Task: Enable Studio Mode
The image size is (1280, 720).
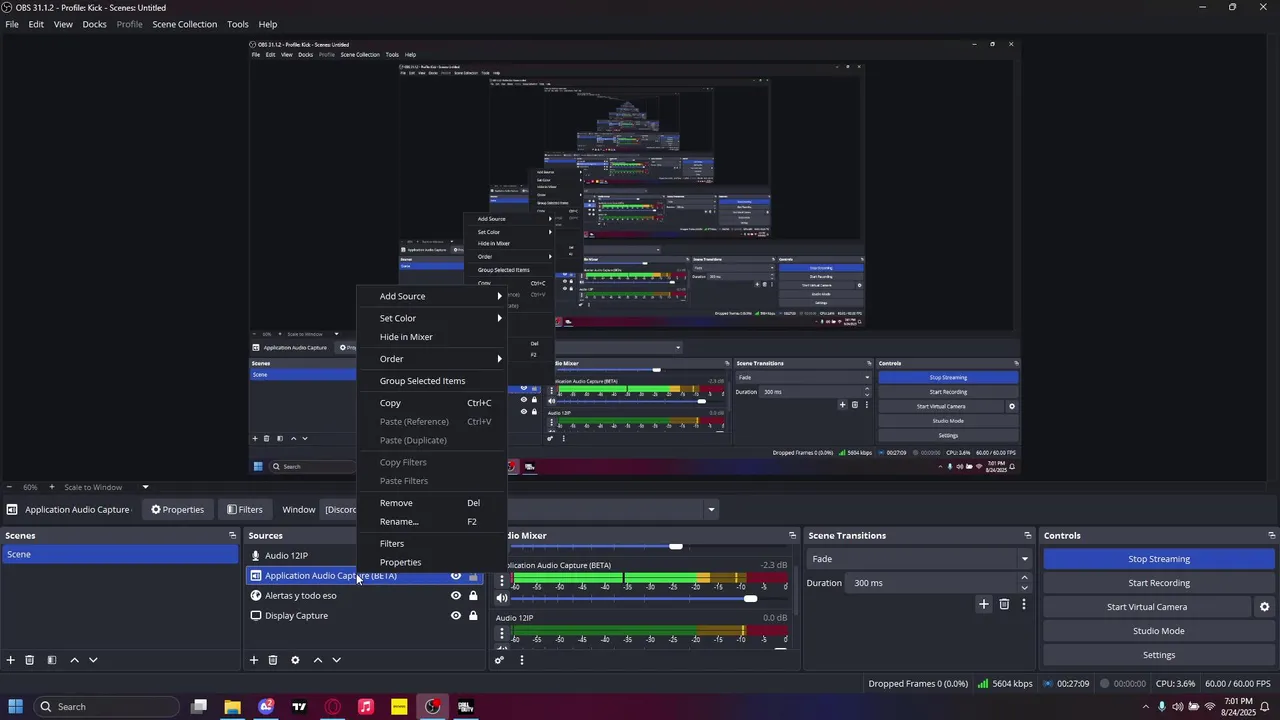Action: click(1159, 631)
